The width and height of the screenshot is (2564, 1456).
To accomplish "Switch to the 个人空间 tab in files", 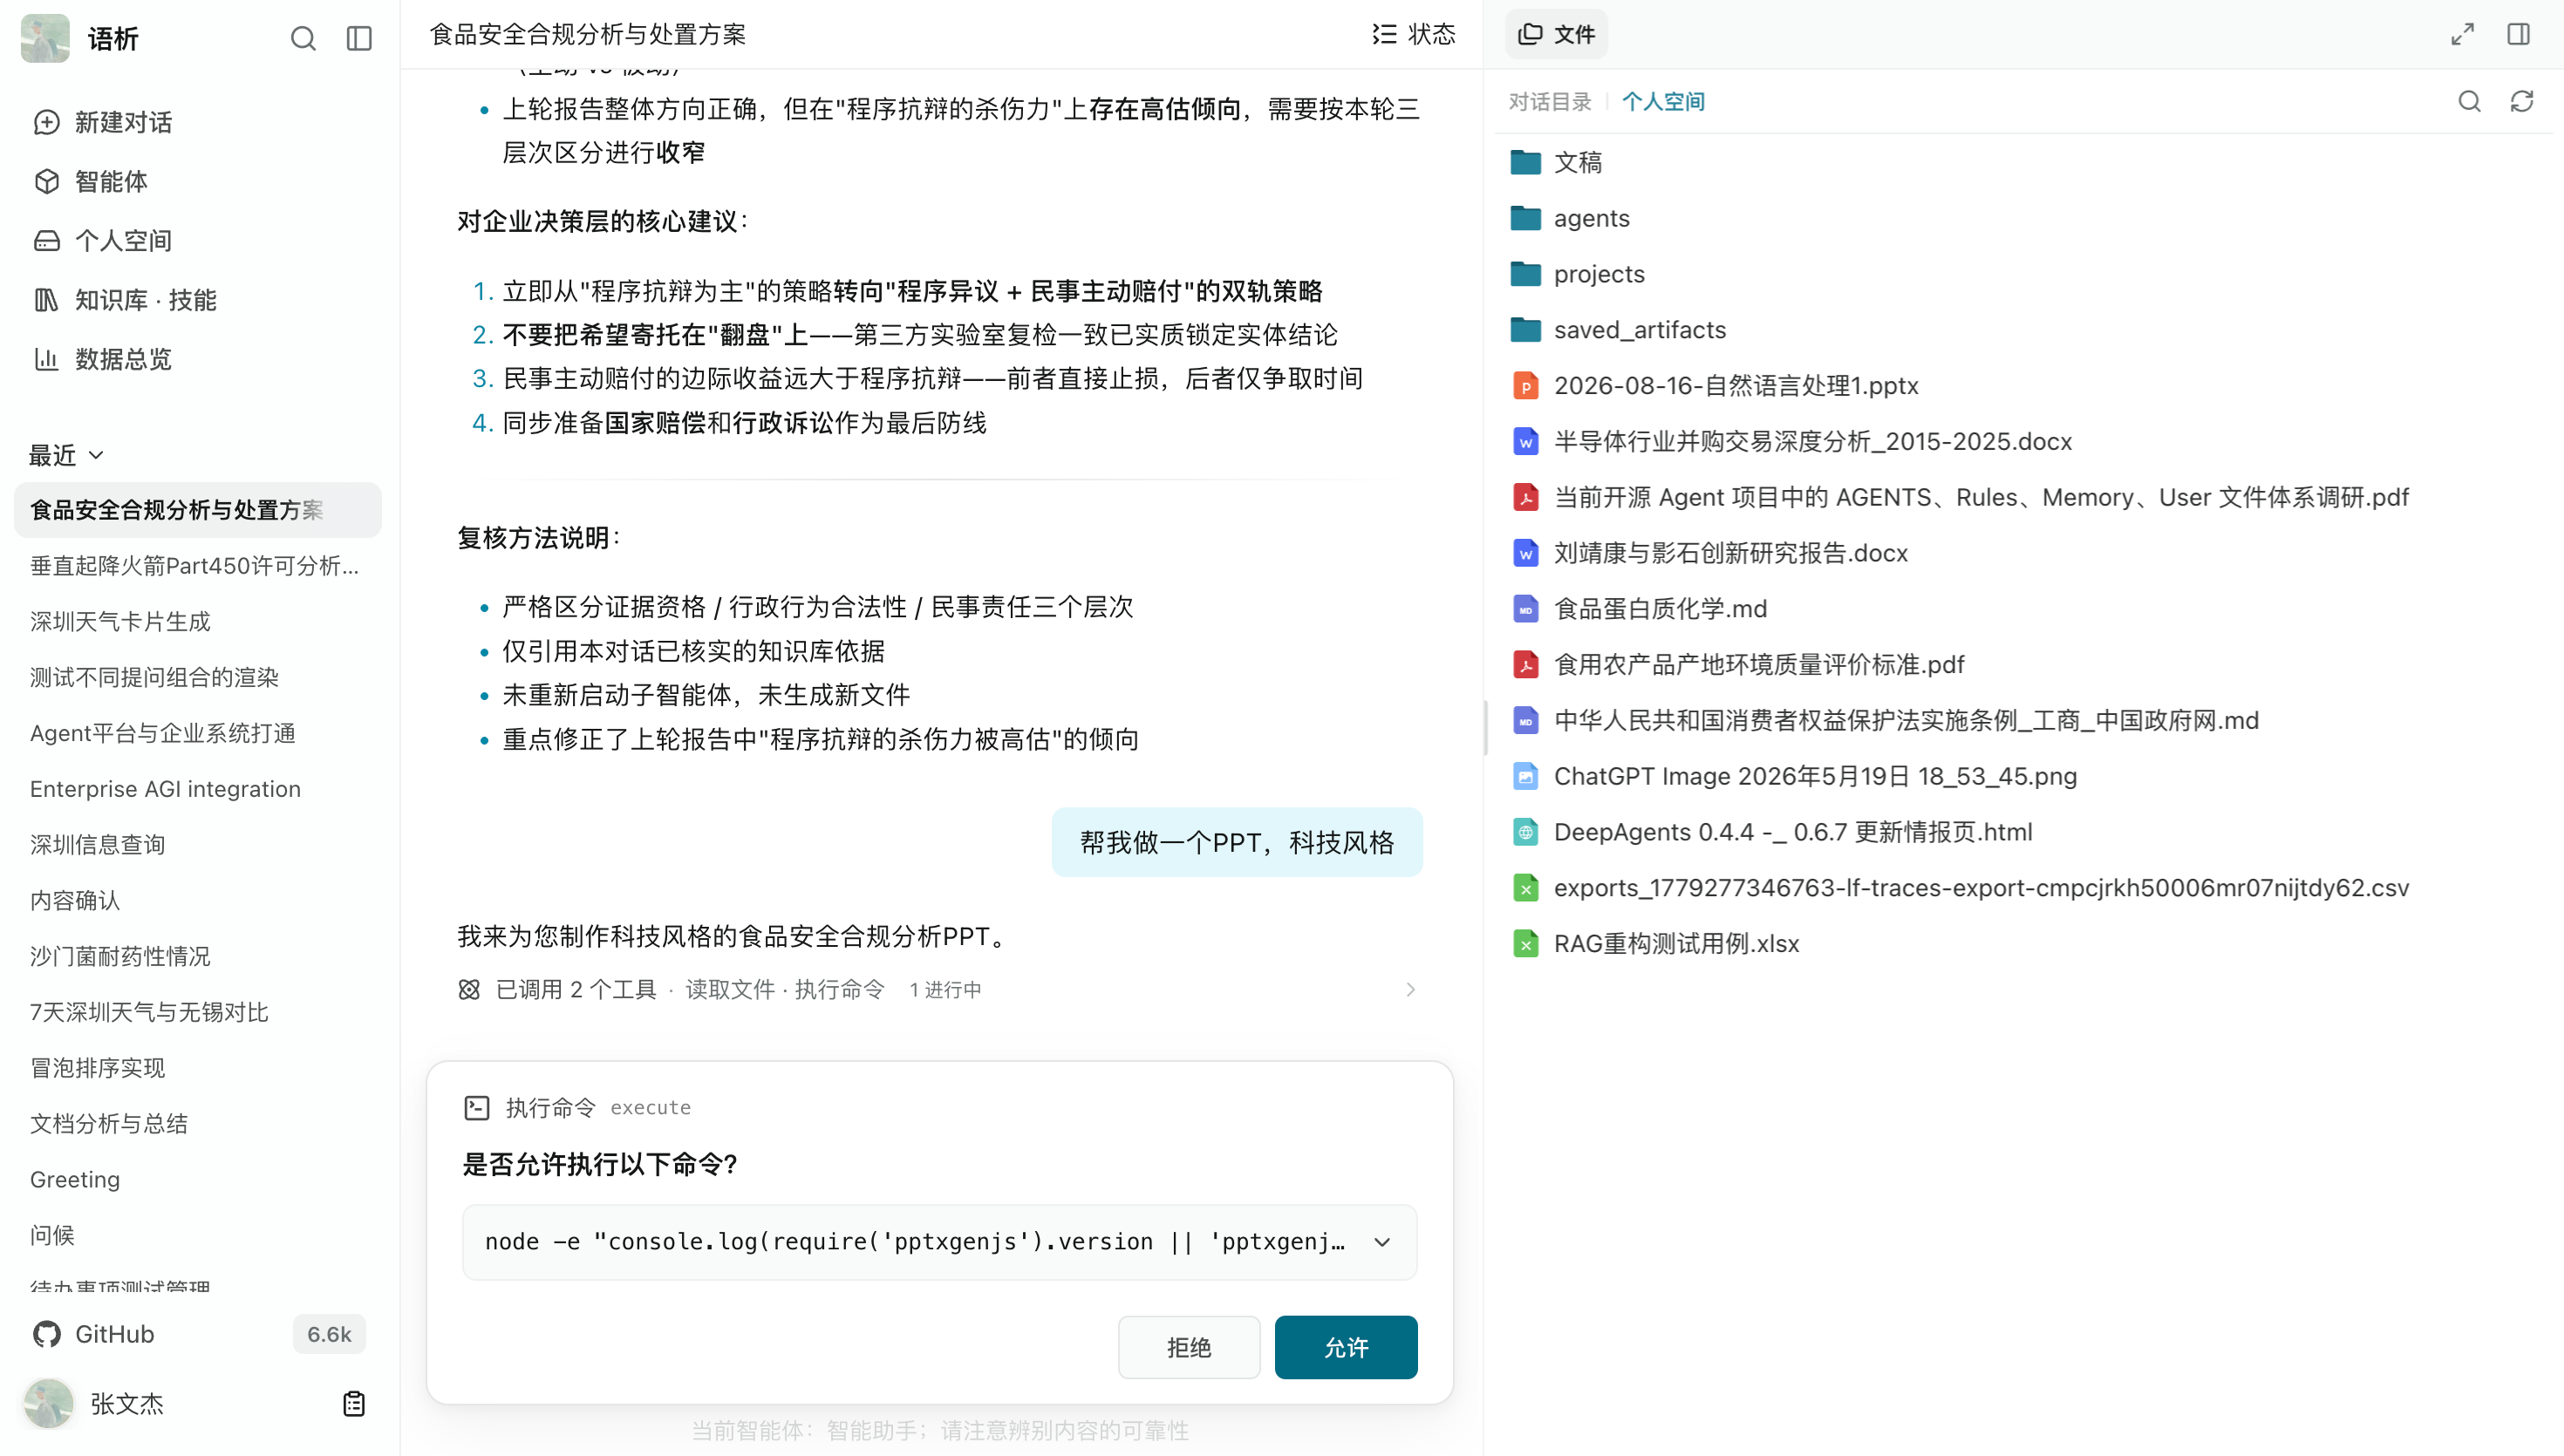I will point(1663,101).
